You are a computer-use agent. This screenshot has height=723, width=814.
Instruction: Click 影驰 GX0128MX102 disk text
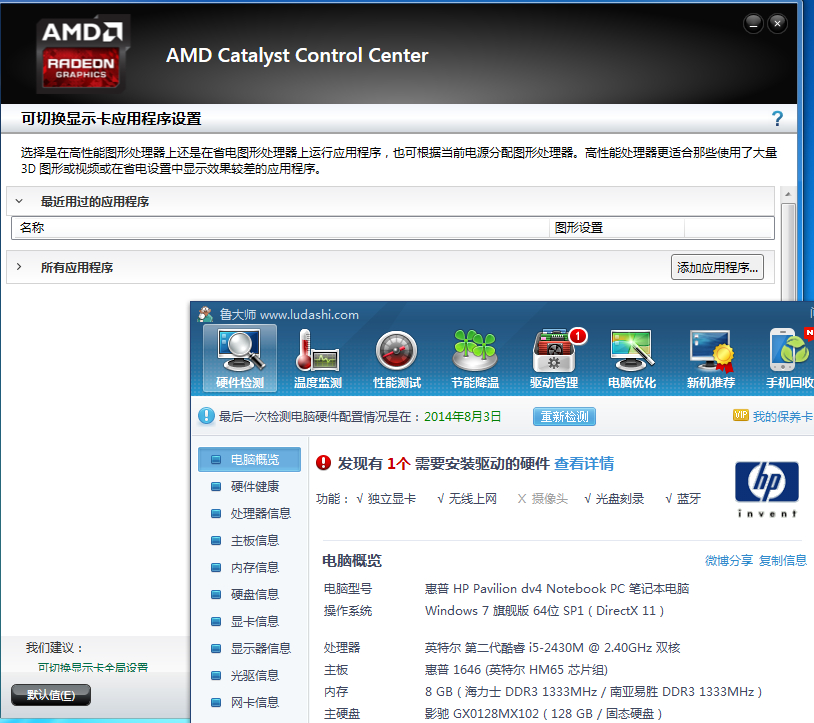pos(543,713)
